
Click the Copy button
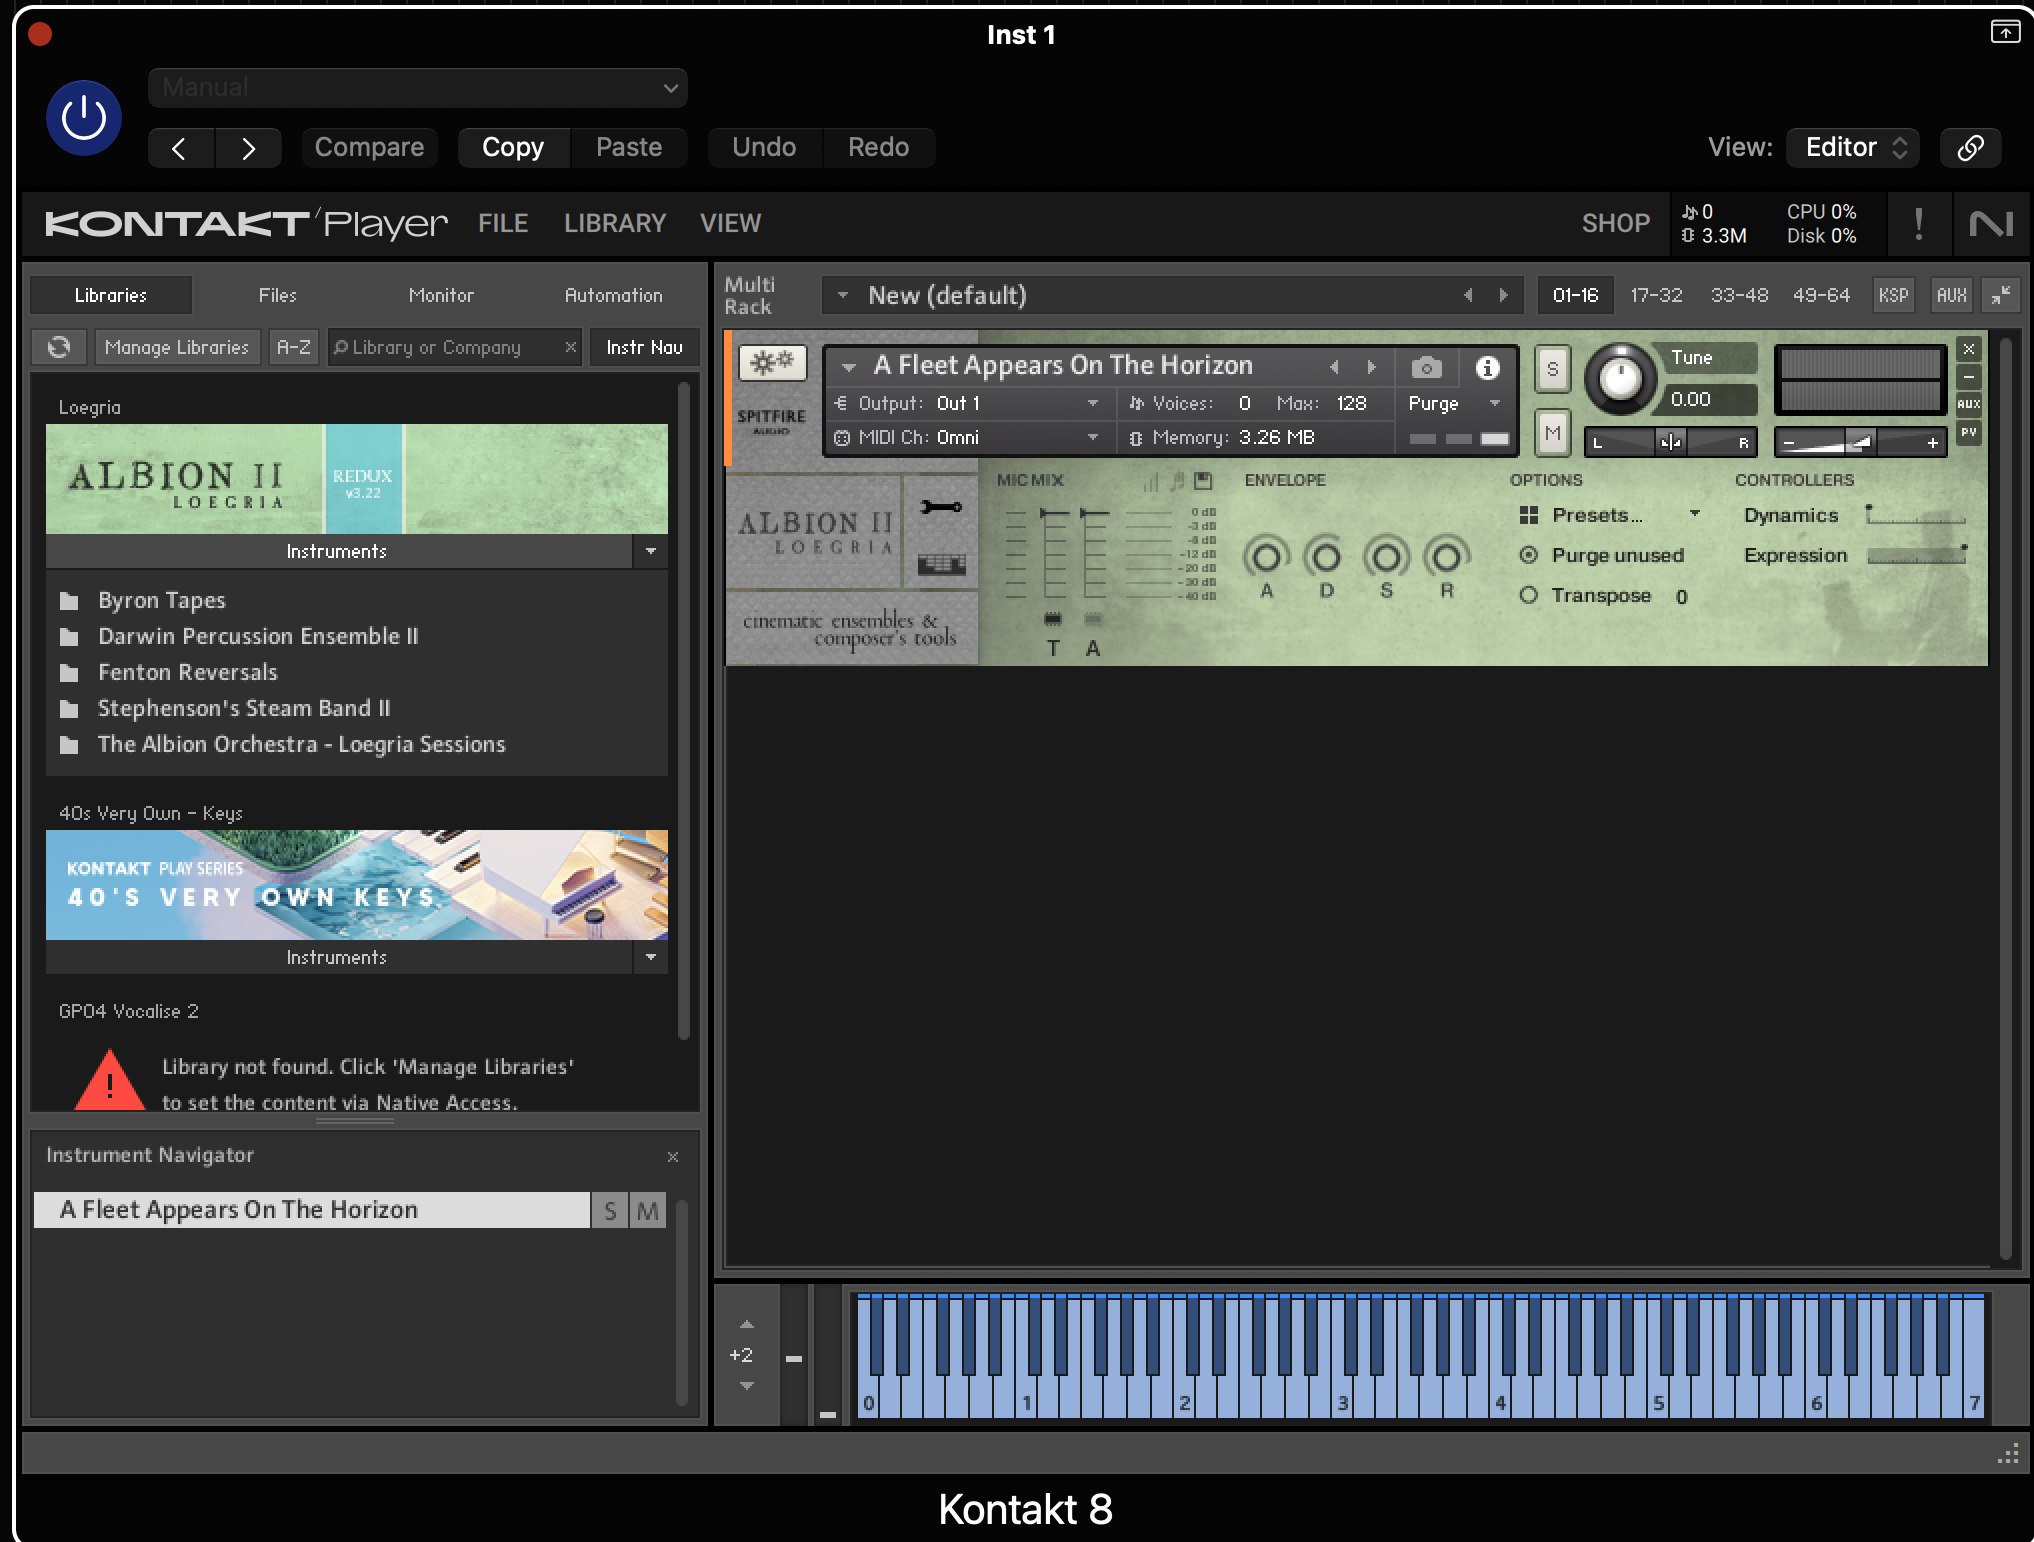(513, 148)
